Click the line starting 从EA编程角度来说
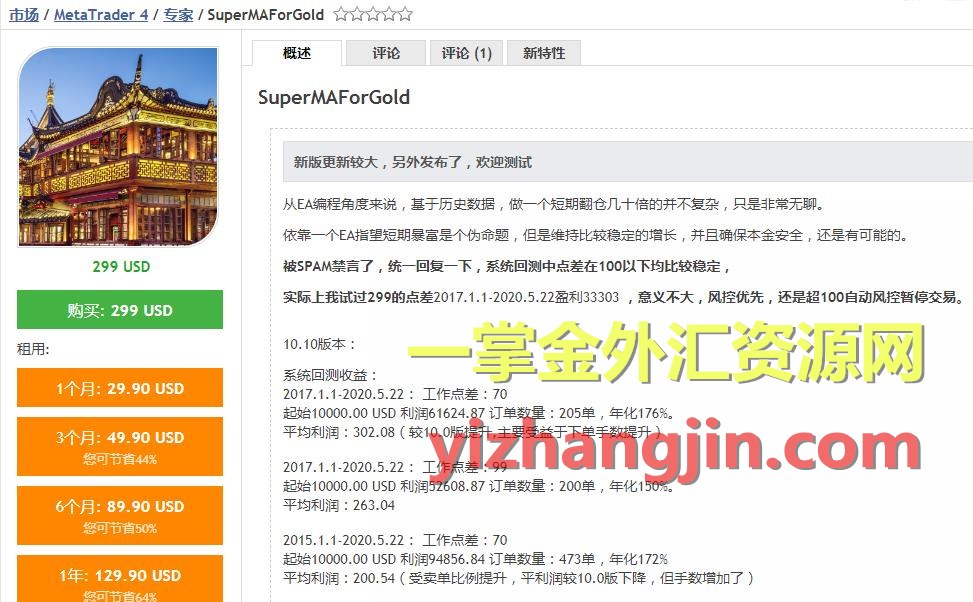The height and width of the screenshot is (602, 973). [x=554, y=204]
